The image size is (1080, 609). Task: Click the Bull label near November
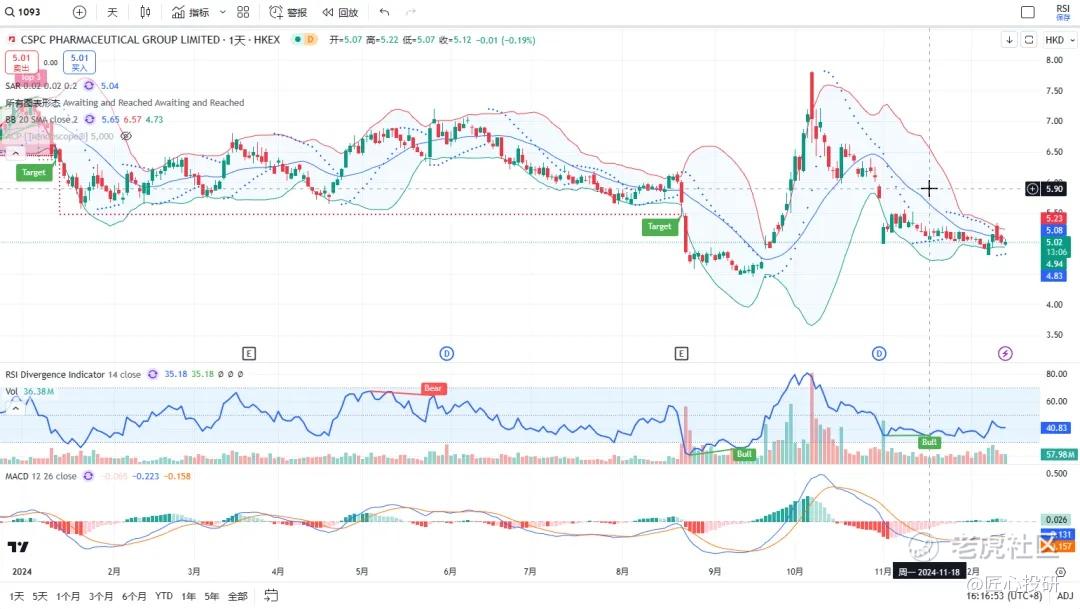(x=929, y=442)
